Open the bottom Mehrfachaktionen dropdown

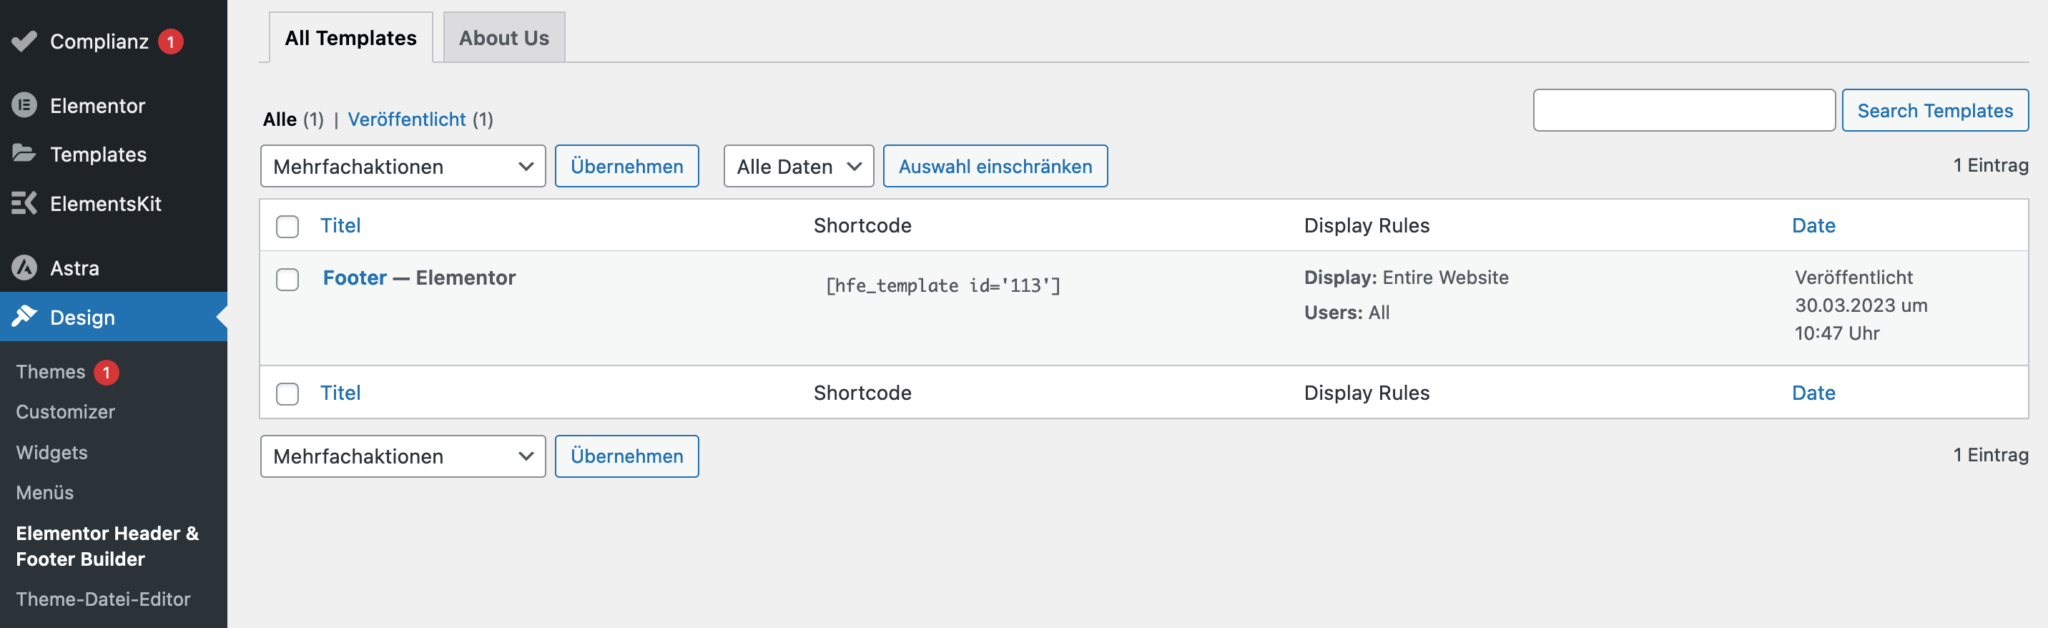coord(402,456)
